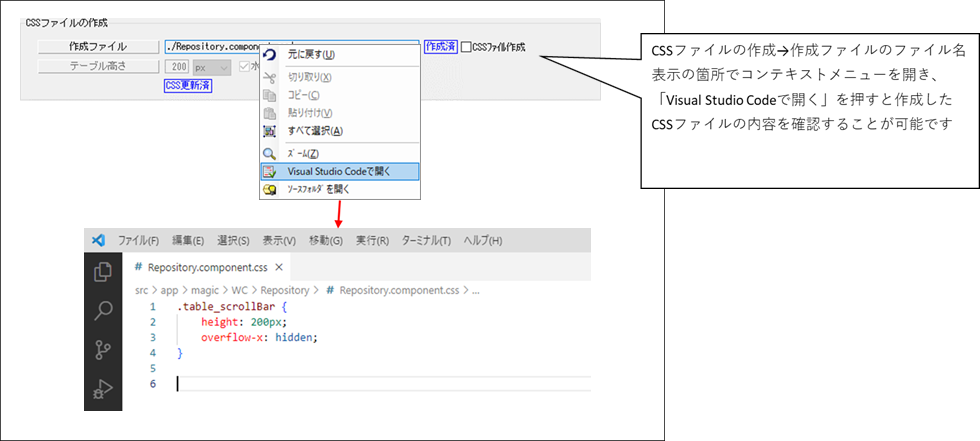Open the Search icon in activity bar
Viewport: 980px width, 441px height.
102,310
